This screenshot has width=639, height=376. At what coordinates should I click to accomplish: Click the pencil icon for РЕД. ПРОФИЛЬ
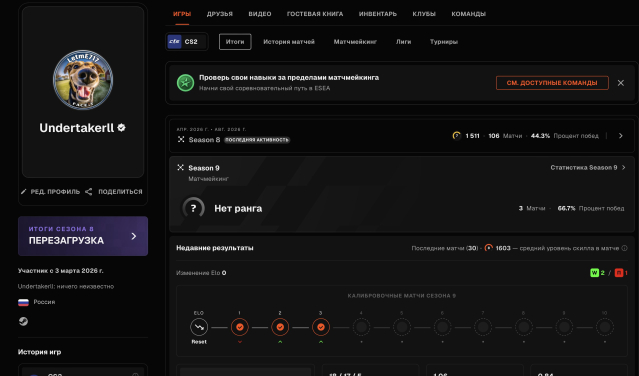(24, 191)
